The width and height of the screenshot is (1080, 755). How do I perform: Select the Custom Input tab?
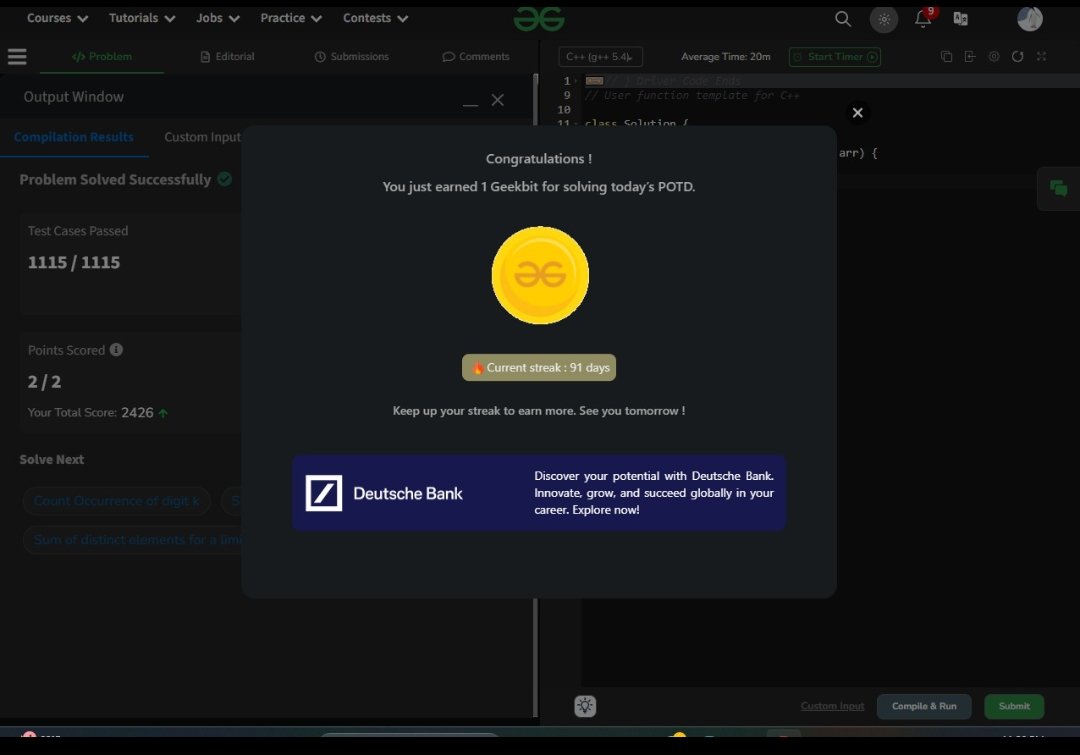point(202,137)
